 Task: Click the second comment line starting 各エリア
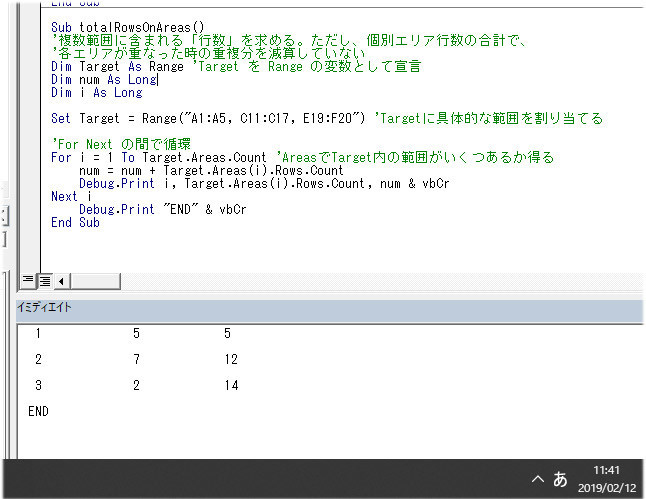pos(208,53)
